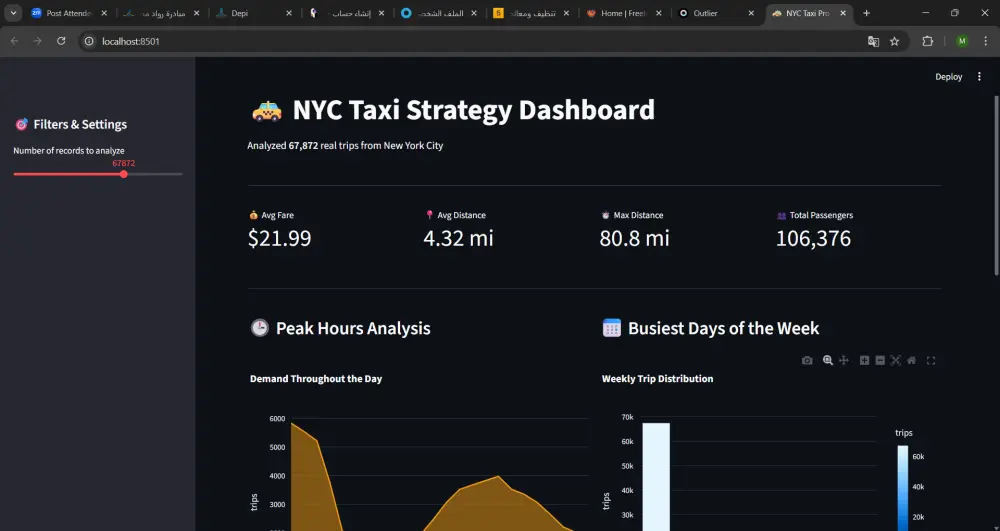Click the trips color scale bar
This screenshot has height=531, width=1000.
[902, 488]
